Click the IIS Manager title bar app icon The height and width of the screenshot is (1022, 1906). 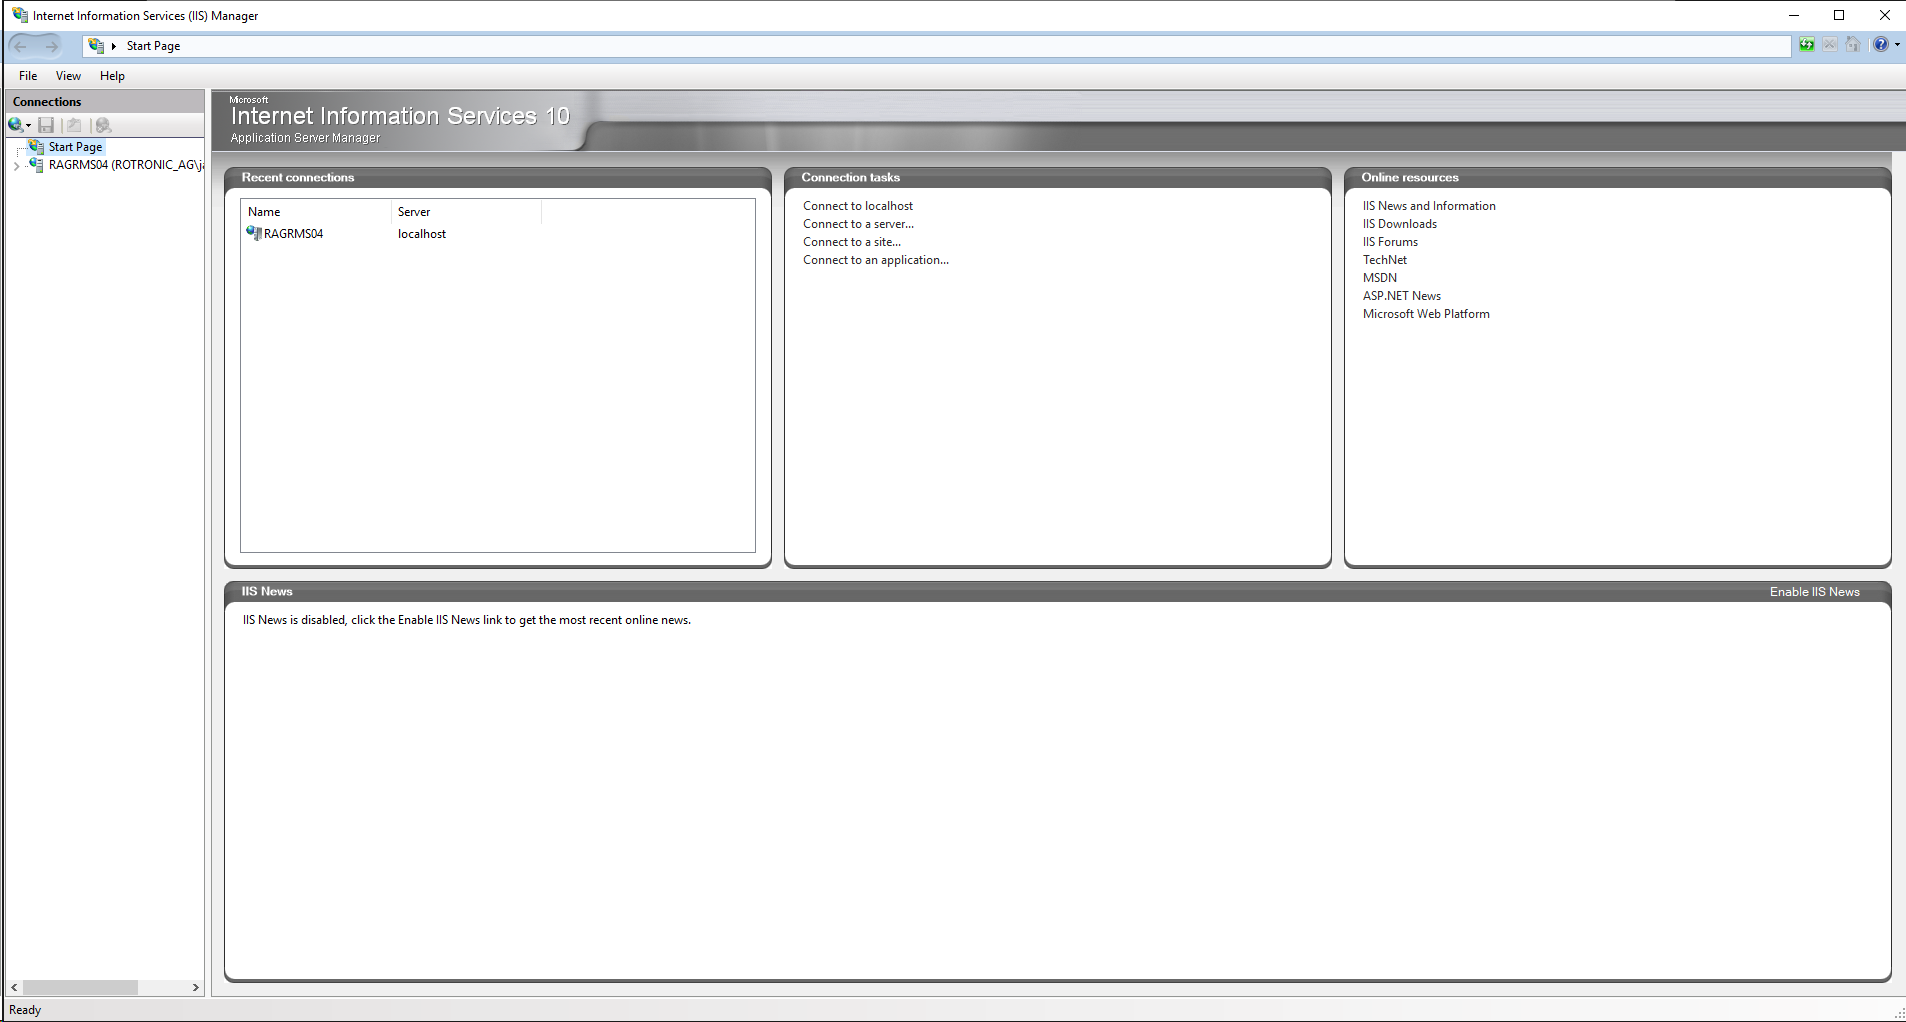[x=20, y=15]
